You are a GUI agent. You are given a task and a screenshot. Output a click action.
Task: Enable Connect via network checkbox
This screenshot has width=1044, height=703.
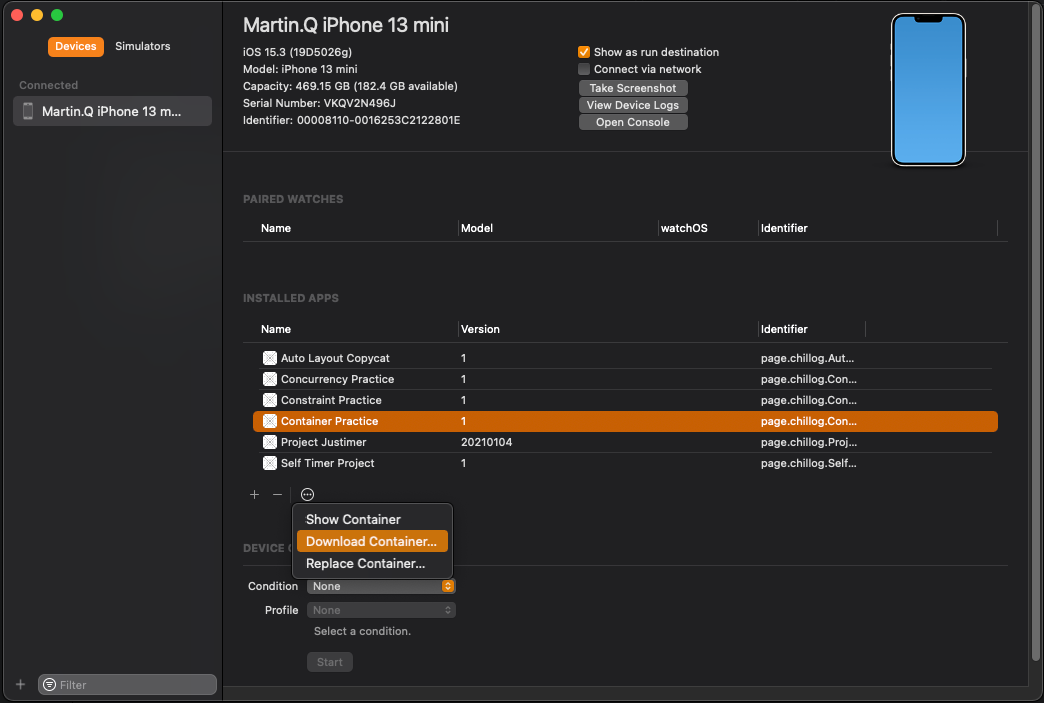click(x=584, y=69)
